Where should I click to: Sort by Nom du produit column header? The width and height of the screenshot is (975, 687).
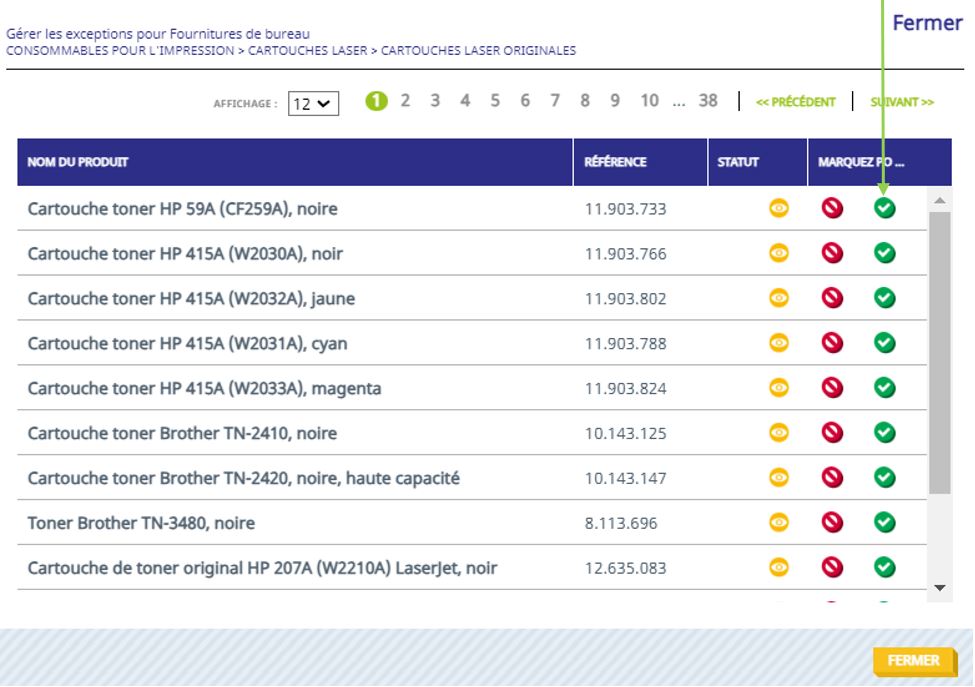coord(78,162)
